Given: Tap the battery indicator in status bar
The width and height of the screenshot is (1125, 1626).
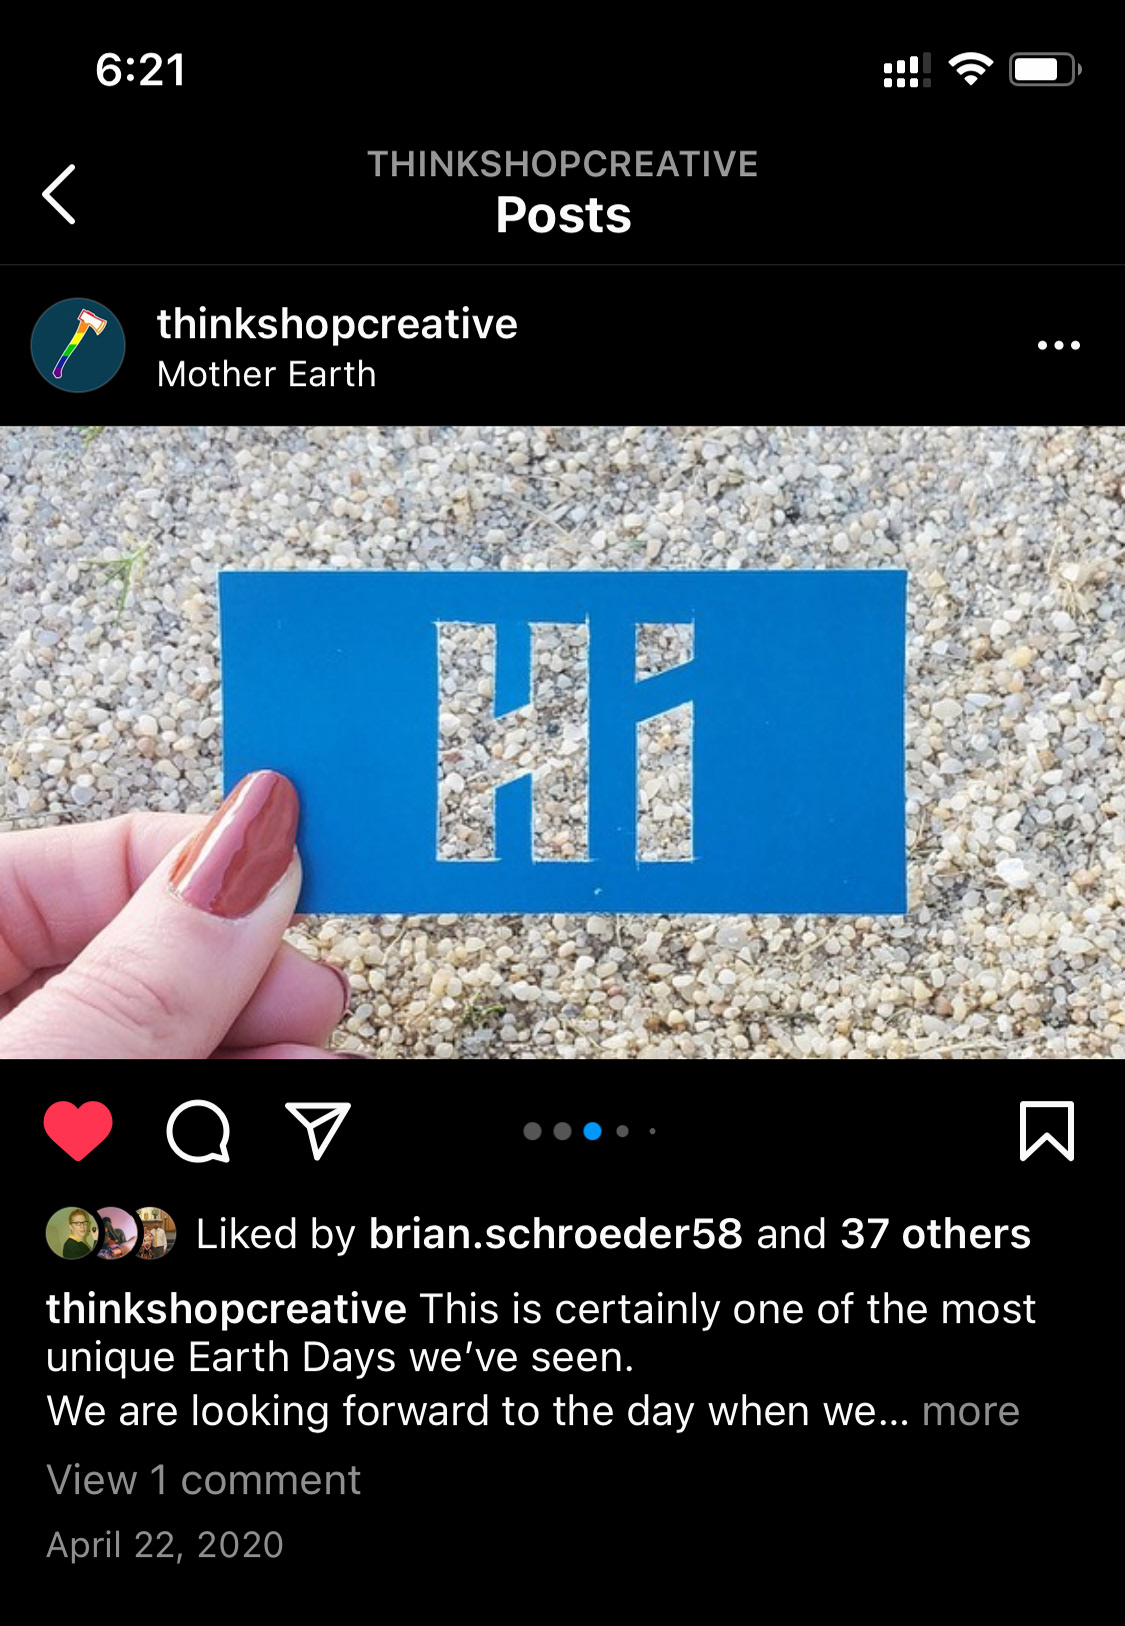Looking at the screenshot, I should tap(1045, 69).
